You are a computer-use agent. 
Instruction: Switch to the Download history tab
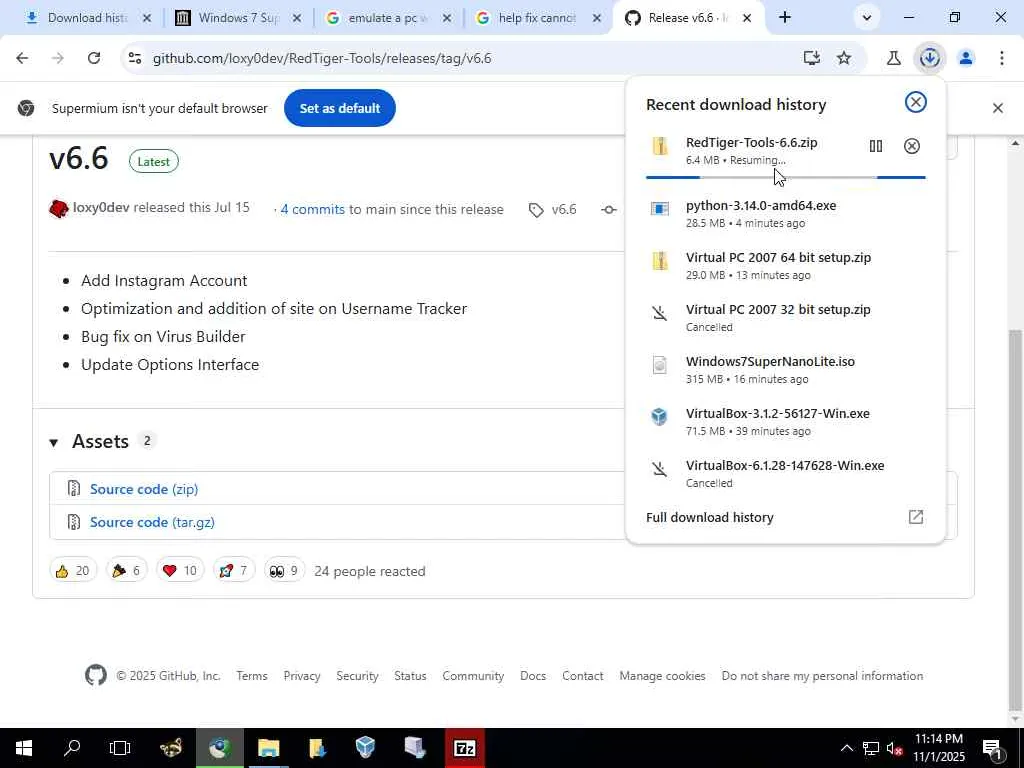click(76, 18)
